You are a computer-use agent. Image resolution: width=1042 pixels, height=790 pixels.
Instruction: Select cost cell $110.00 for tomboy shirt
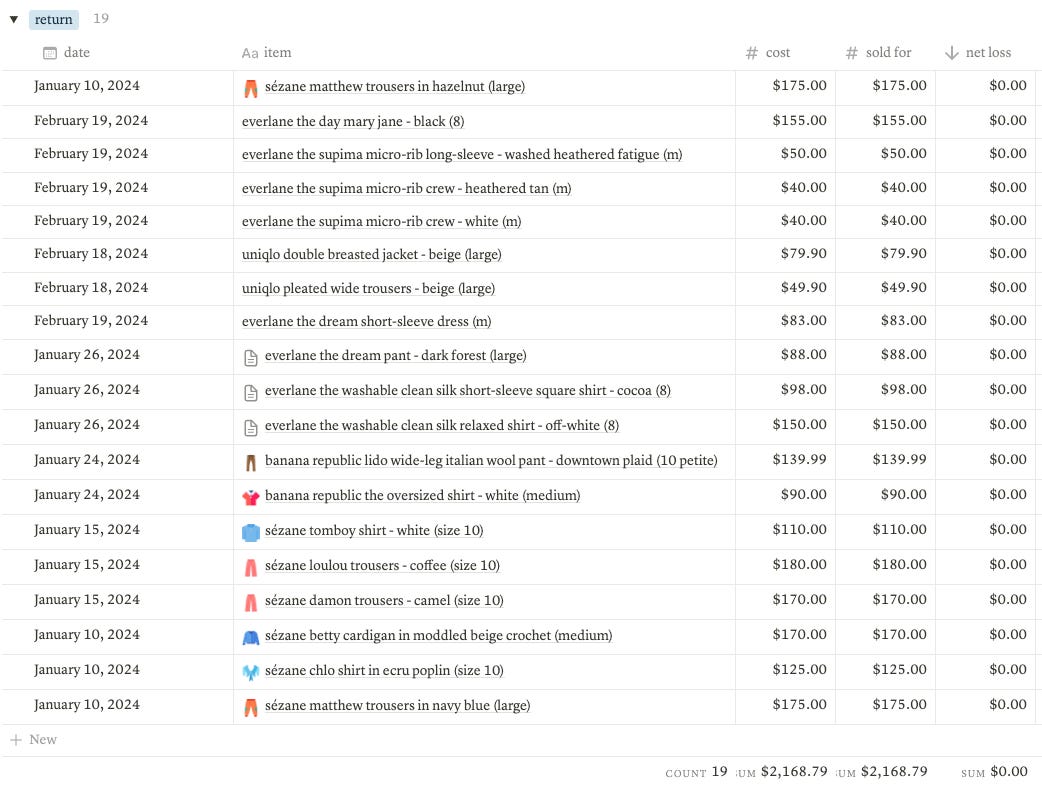785,530
